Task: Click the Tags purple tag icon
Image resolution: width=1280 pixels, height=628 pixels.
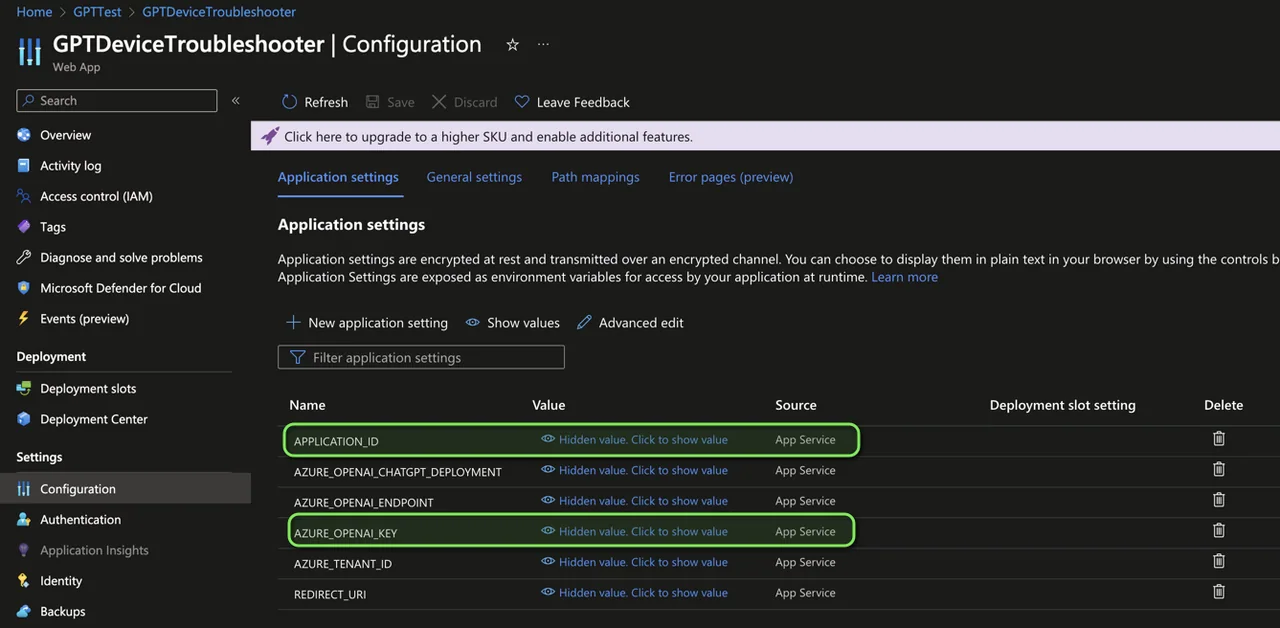Action: coord(24,227)
